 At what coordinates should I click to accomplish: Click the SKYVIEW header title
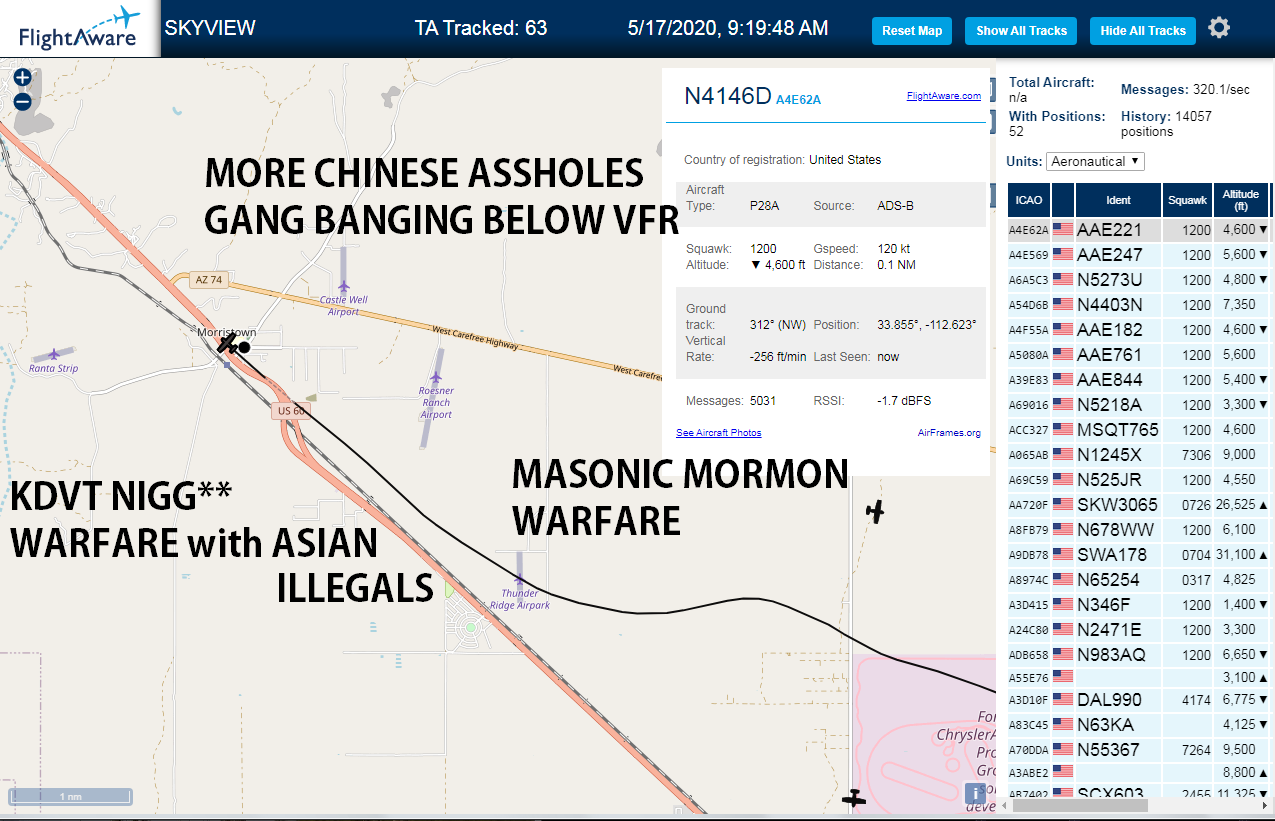(x=210, y=28)
